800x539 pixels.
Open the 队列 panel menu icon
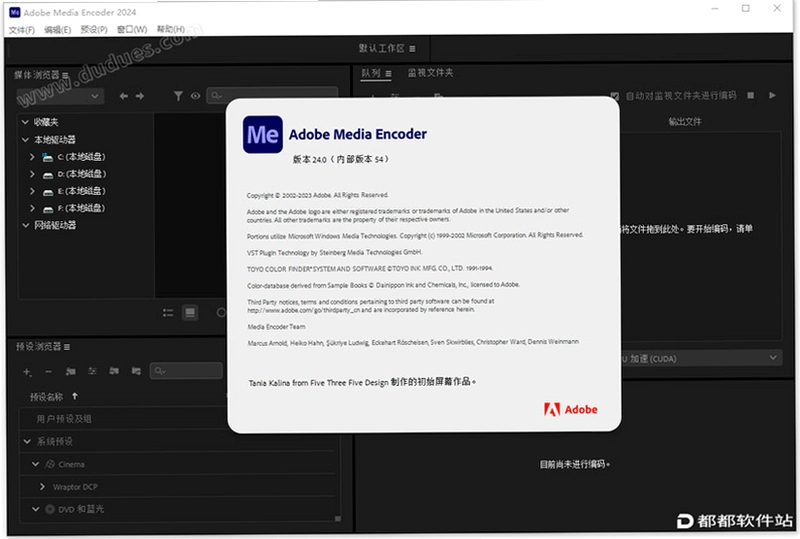pos(388,74)
